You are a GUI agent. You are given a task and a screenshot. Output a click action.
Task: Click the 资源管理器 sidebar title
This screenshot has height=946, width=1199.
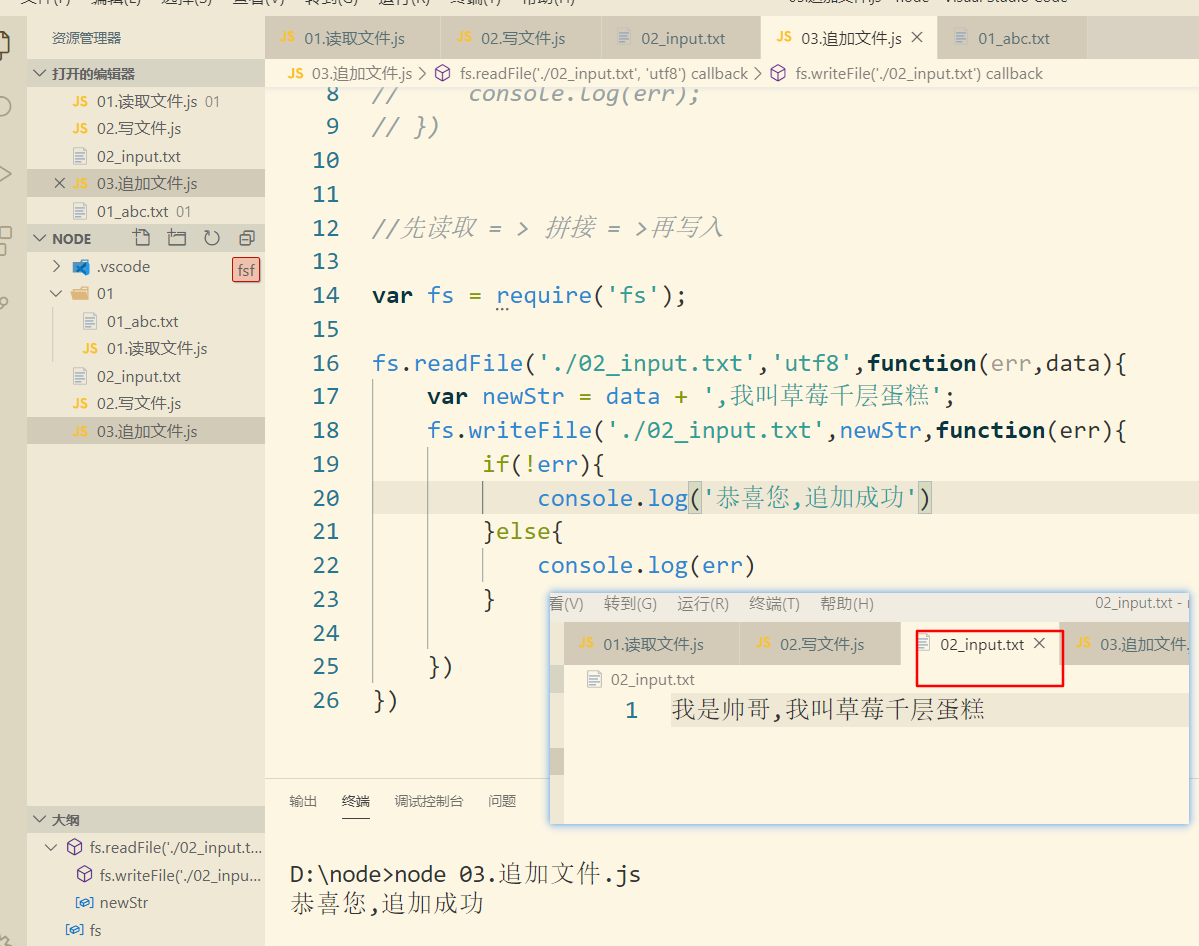86,37
